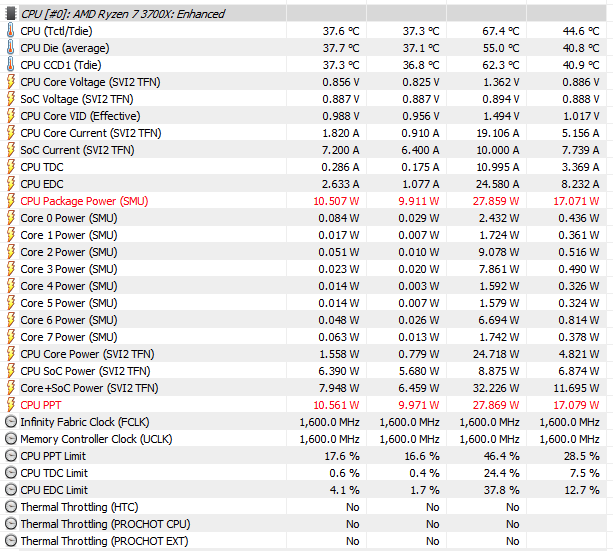Click the 37.8 % EDC Limit maximum
The width and height of the screenshot is (613, 551).
point(502,490)
